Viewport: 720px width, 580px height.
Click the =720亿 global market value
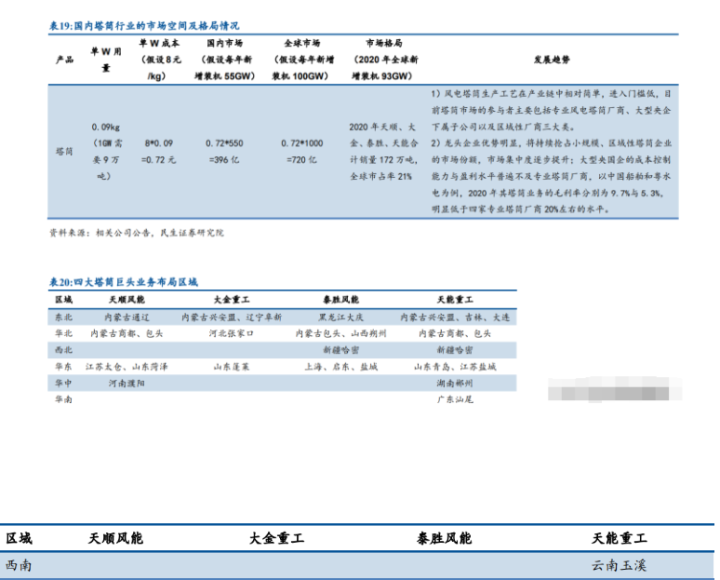[x=301, y=159]
